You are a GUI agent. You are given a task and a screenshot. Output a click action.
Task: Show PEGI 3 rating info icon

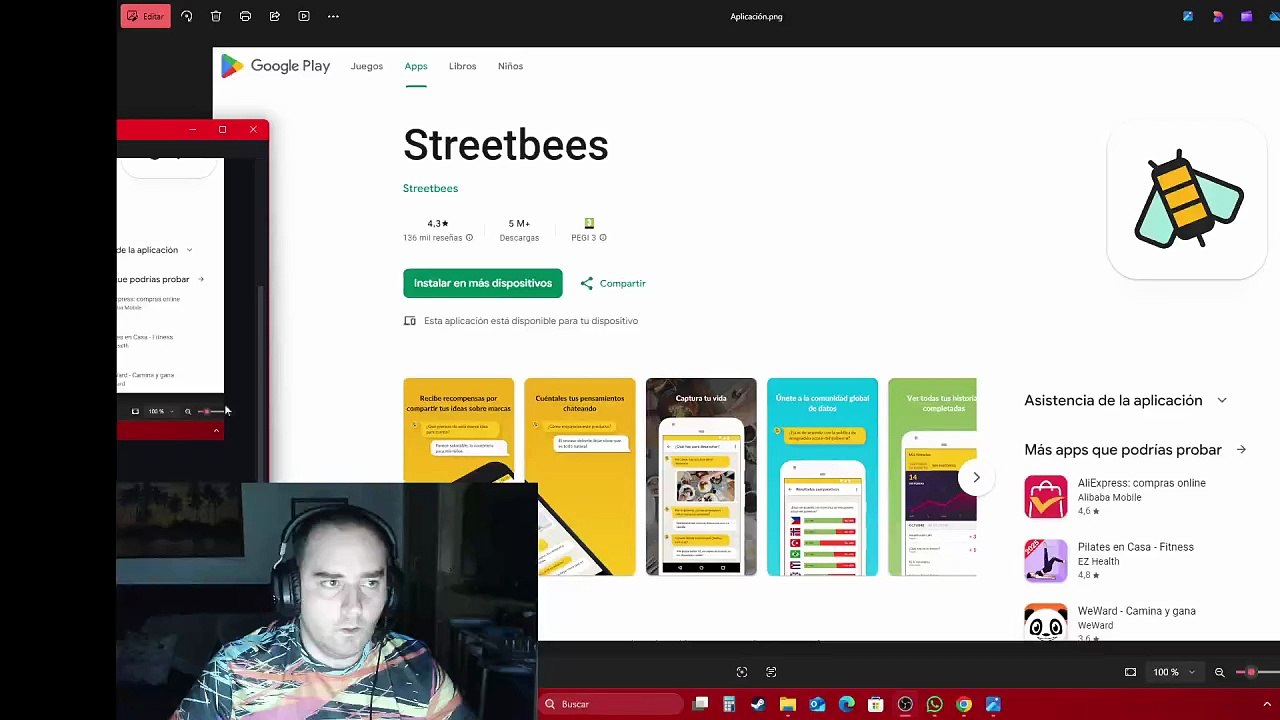point(602,238)
